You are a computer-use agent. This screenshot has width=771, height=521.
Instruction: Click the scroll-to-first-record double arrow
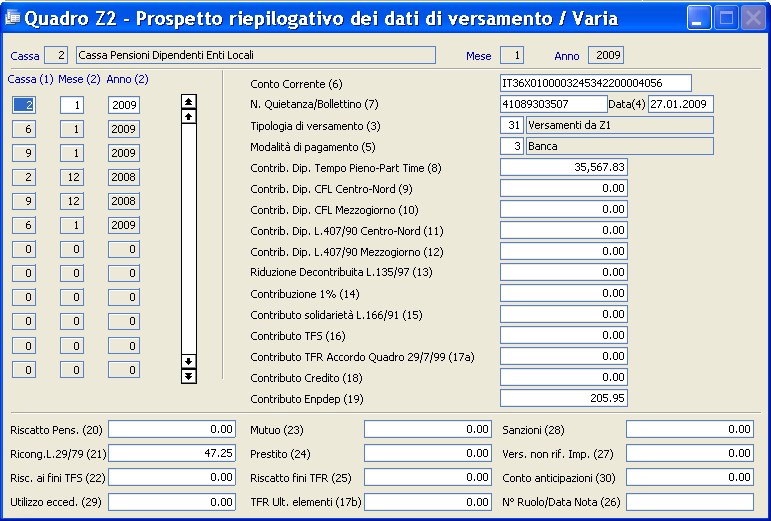[x=189, y=101]
